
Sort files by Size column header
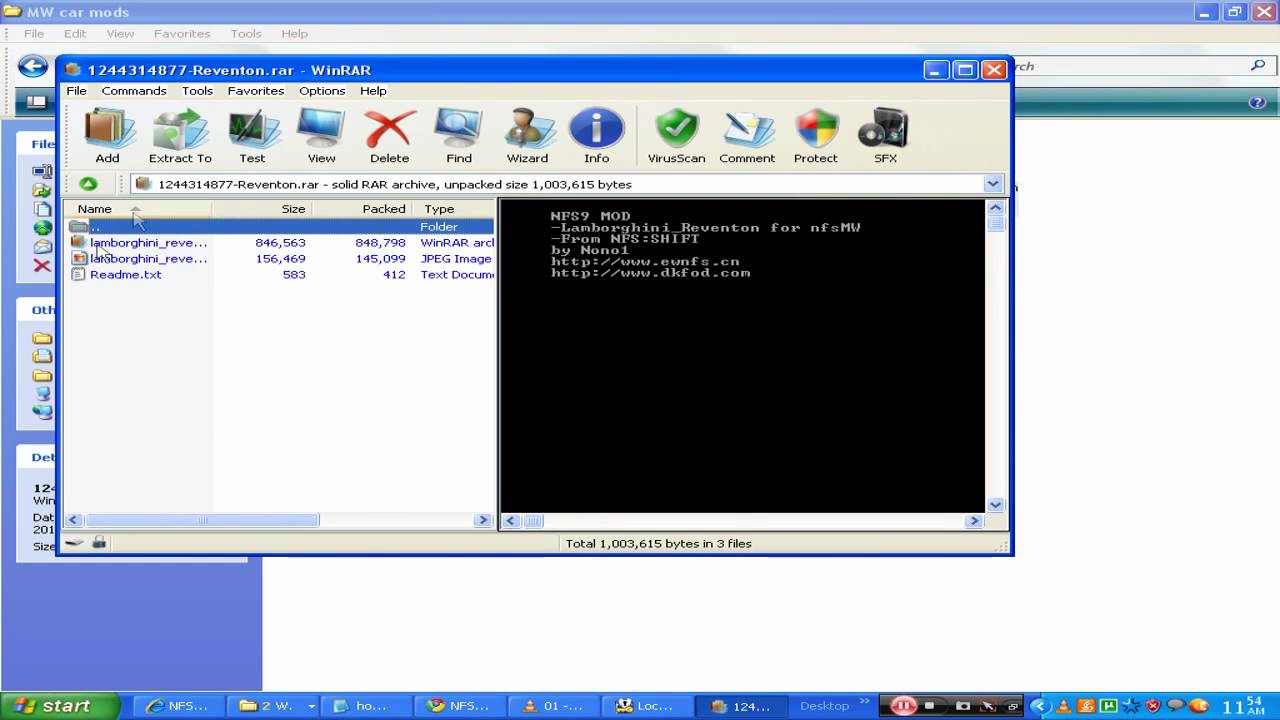(262, 209)
